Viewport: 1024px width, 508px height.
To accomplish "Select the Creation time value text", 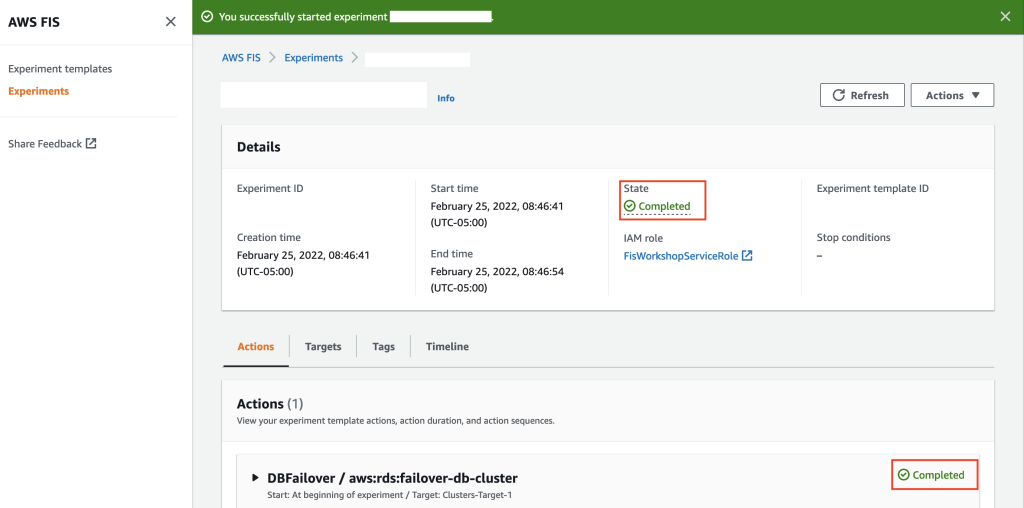I will [x=303, y=263].
